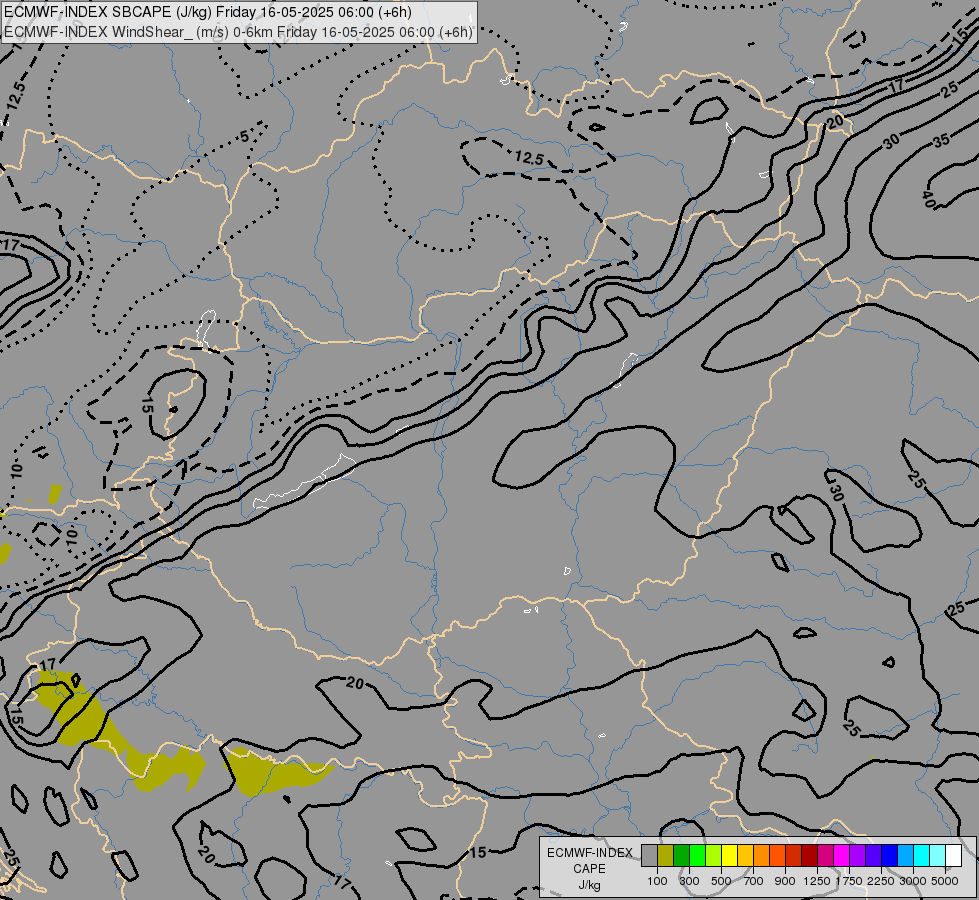Image resolution: width=979 pixels, height=900 pixels.
Task: Click the WindShear 0-6km title line
Action: [238, 32]
